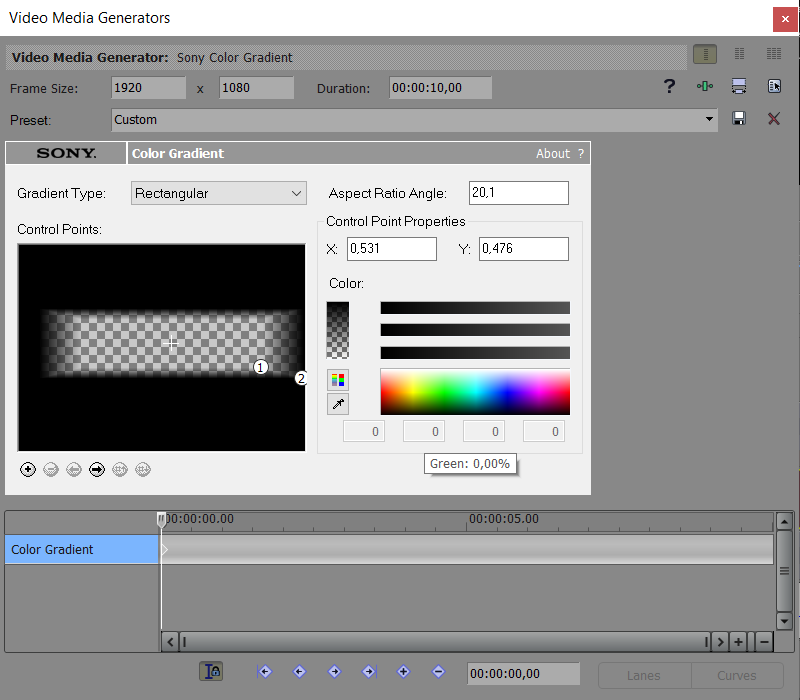Save the preset with the floppy disk icon
The width and height of the screenshot is (800, 700).
coord(739,119)
